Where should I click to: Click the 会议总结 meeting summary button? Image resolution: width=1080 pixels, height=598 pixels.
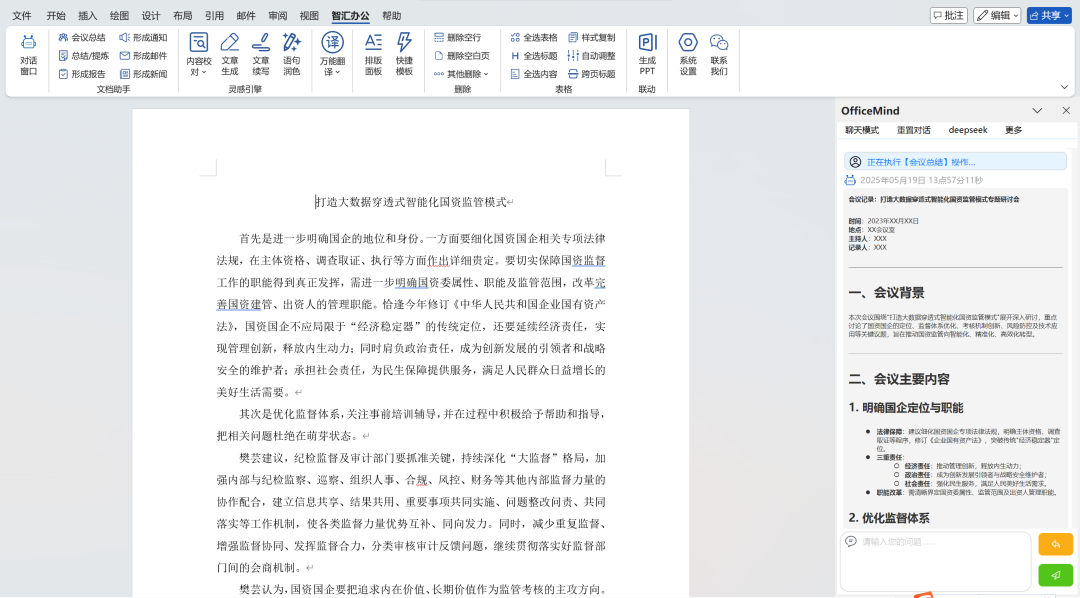click(x=81, y=37)
